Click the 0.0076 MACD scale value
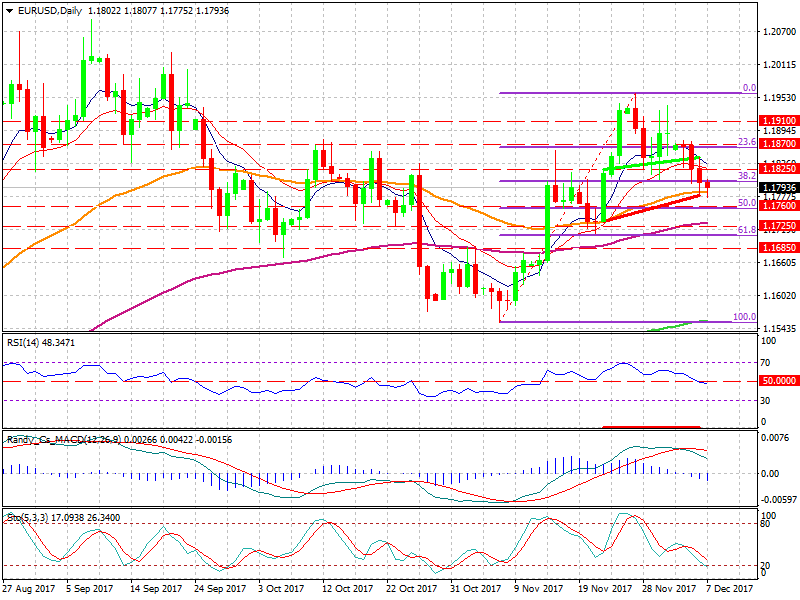Image resolution: width=800 pixels, height=600 pixels. coord(775,438)
